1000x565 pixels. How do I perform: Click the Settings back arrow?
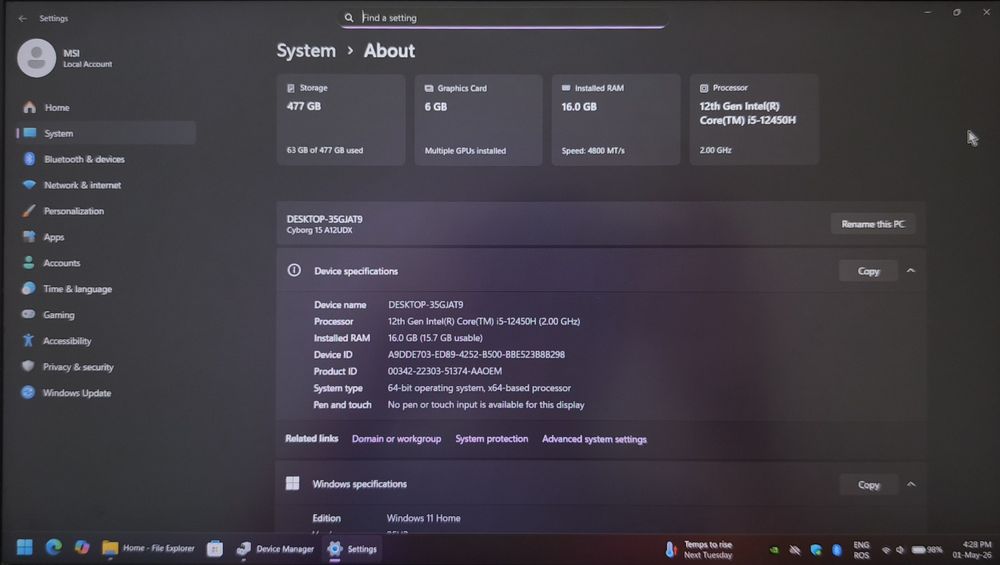(x=23, y=18)
